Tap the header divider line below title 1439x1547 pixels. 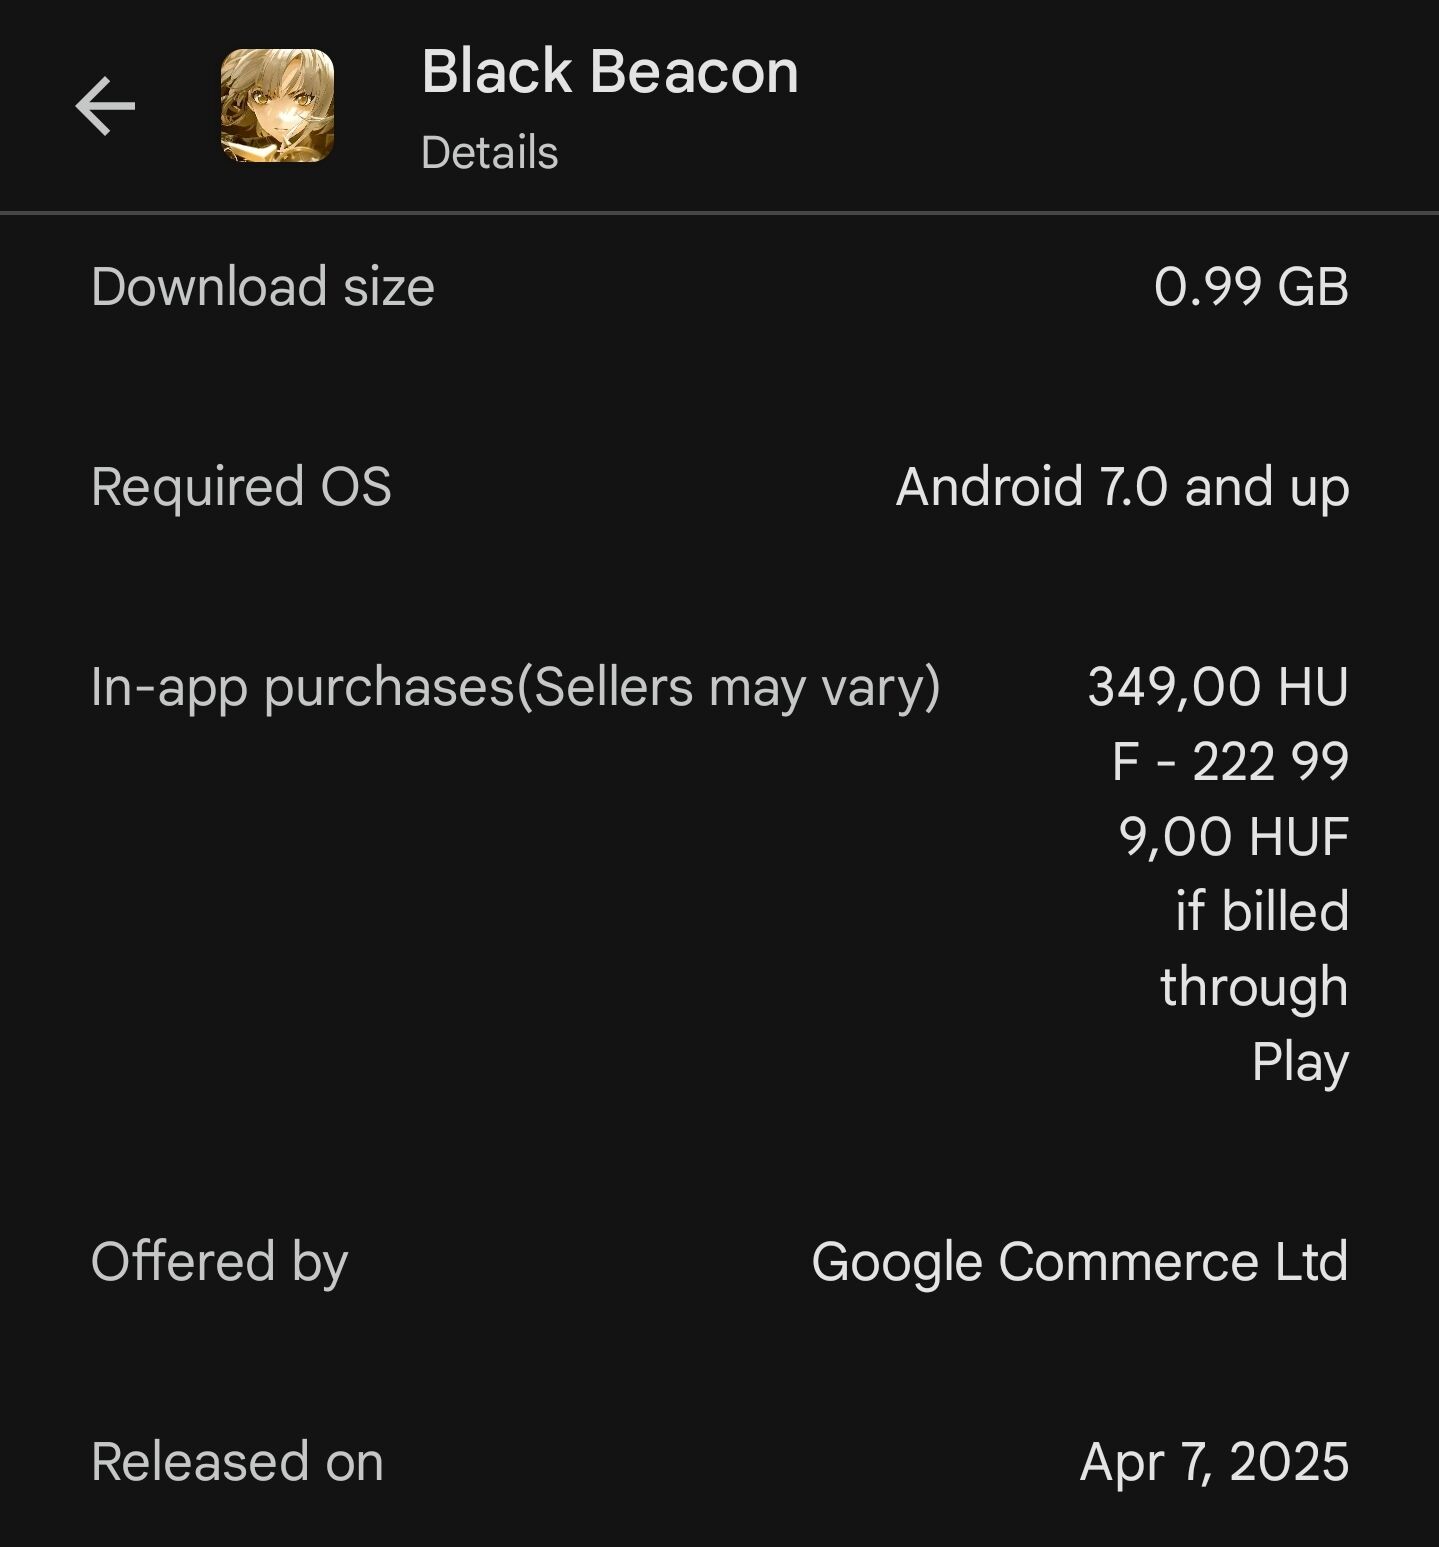click(719, 213)
